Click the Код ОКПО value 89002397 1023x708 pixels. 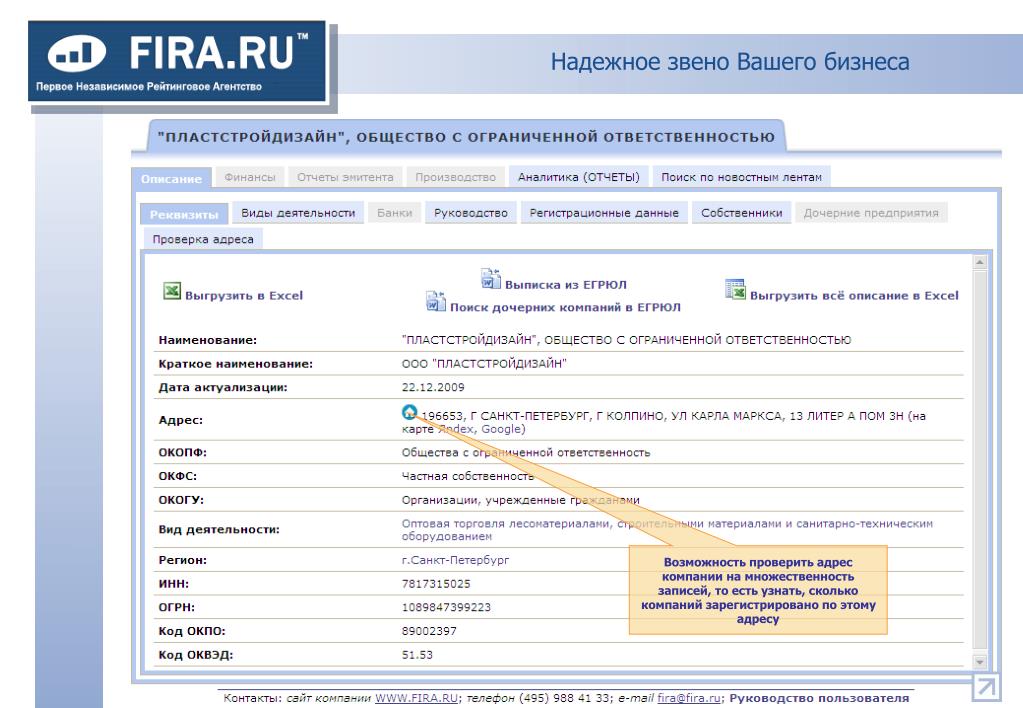(x=429, y=631)
